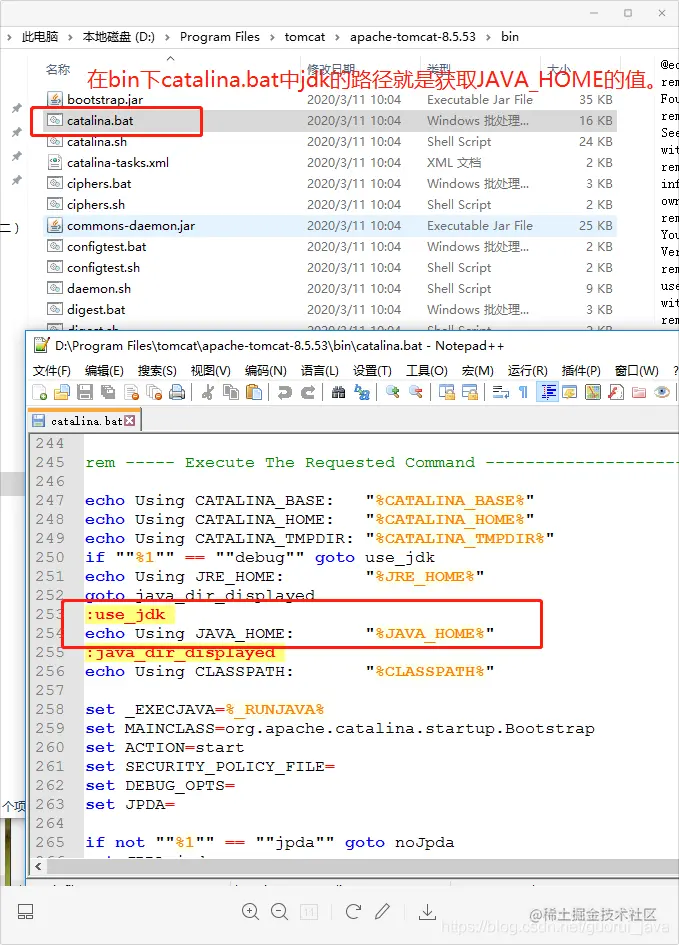Click 此电脑 in Explorer address breadcrumb
The height and width of the screenshot is (945, 679).
(40, 37)
